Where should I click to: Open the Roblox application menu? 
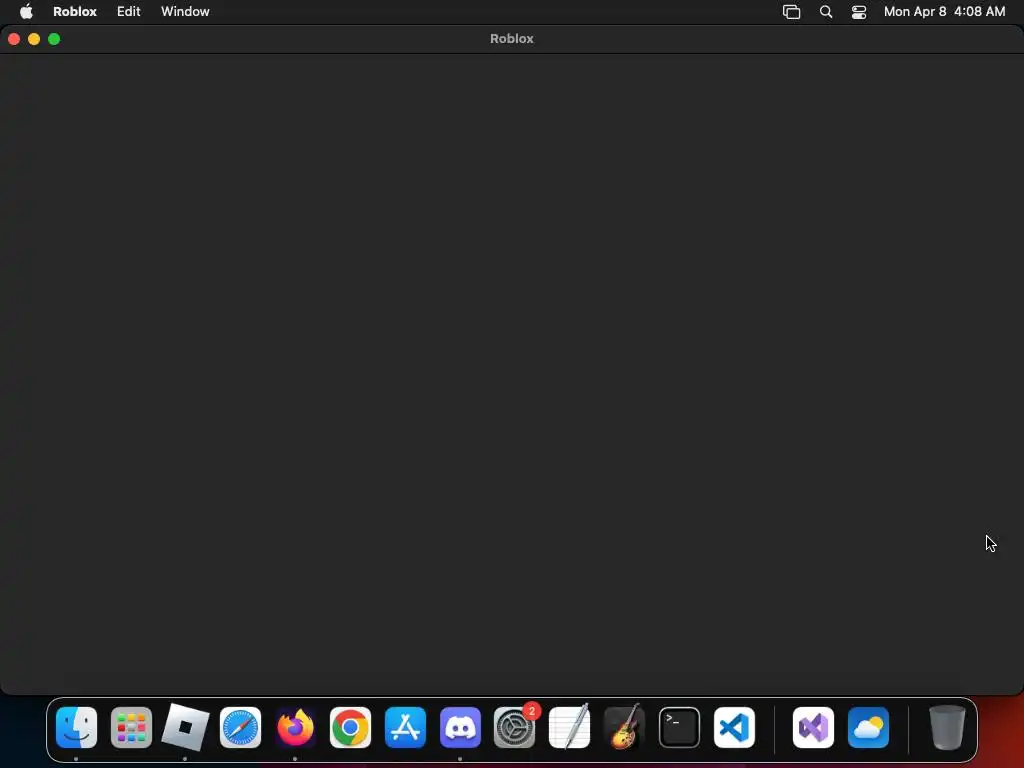click(x=75, y=12)
